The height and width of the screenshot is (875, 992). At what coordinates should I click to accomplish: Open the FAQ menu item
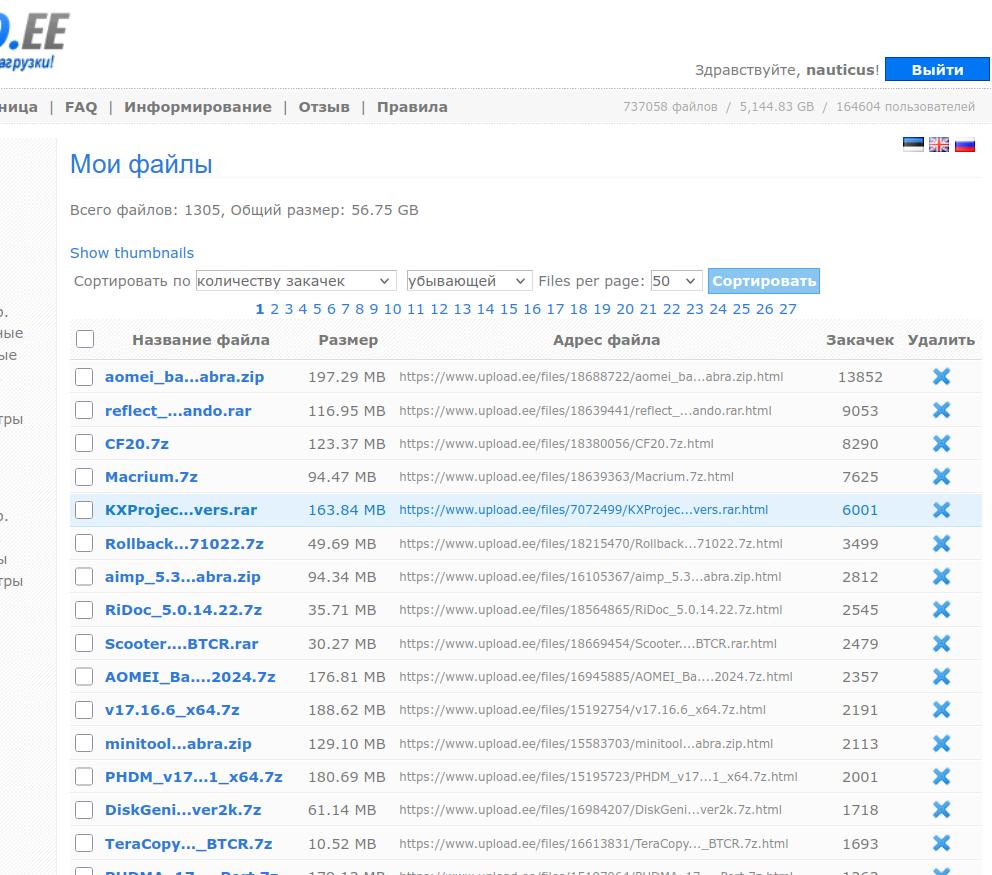tap(81, 107)
